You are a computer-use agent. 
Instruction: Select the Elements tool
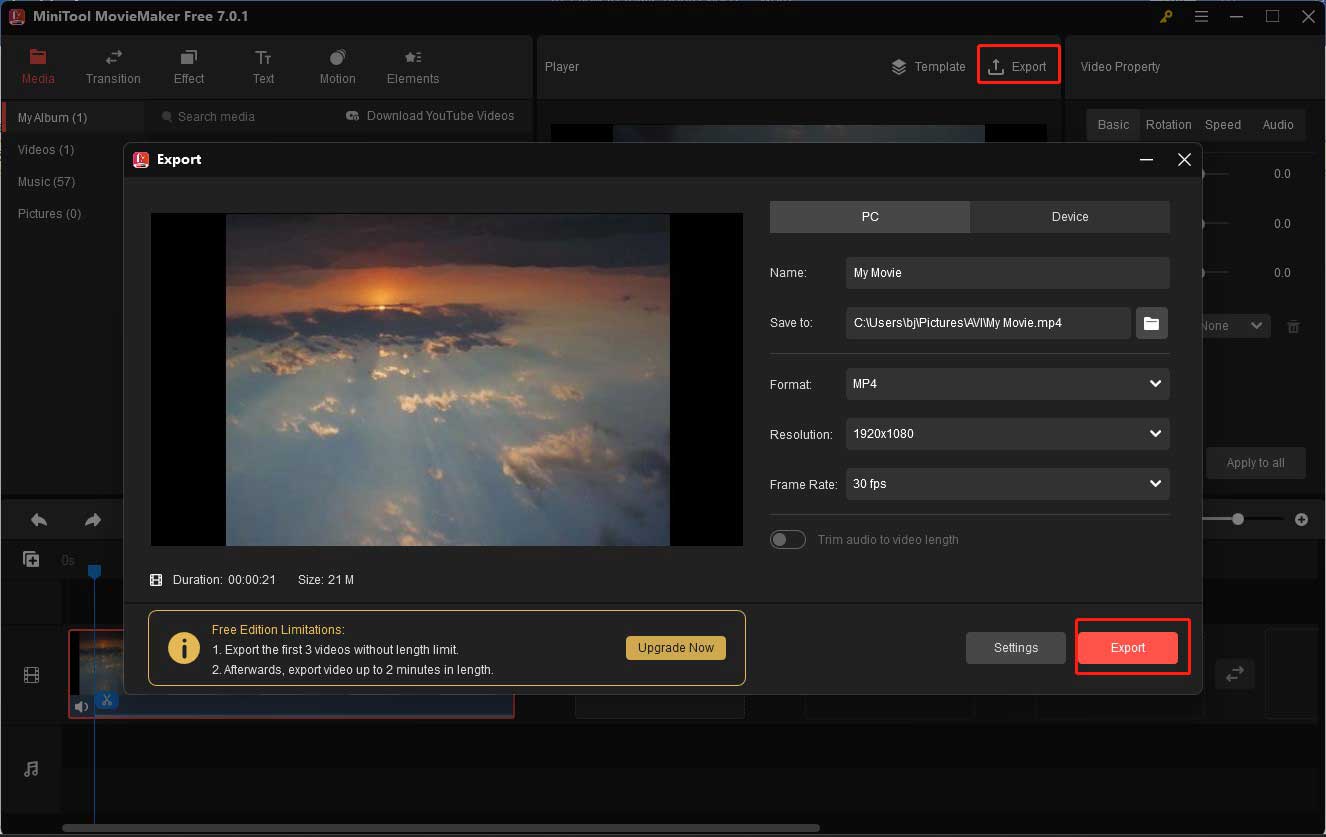tap(412, 66)
